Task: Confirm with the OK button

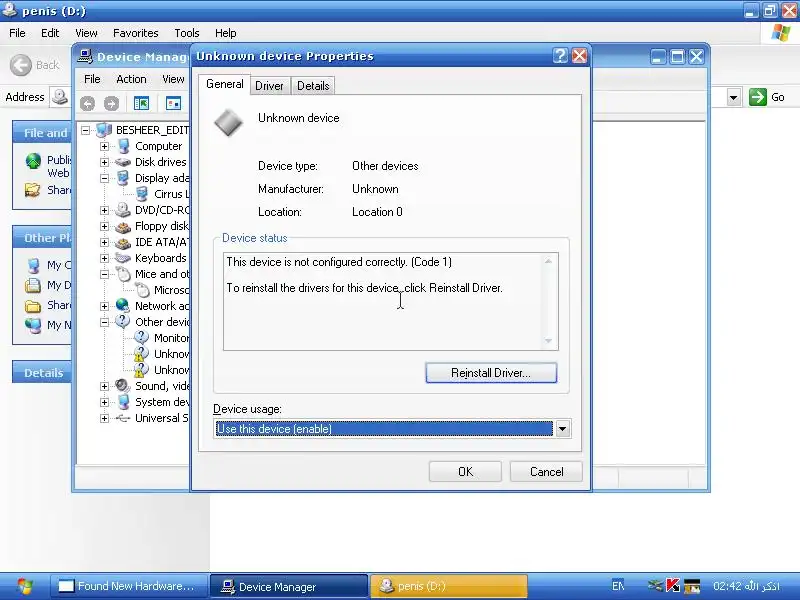Action: 465,471
